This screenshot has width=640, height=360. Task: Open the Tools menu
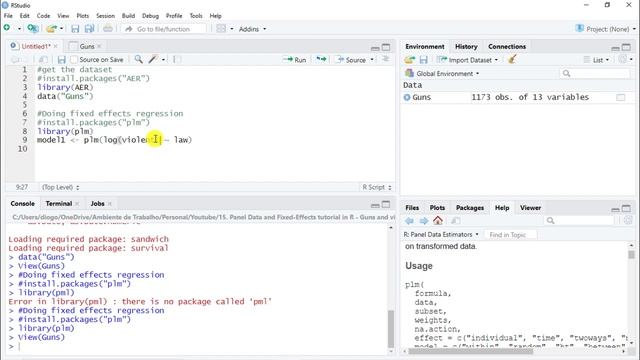(196, 16)
